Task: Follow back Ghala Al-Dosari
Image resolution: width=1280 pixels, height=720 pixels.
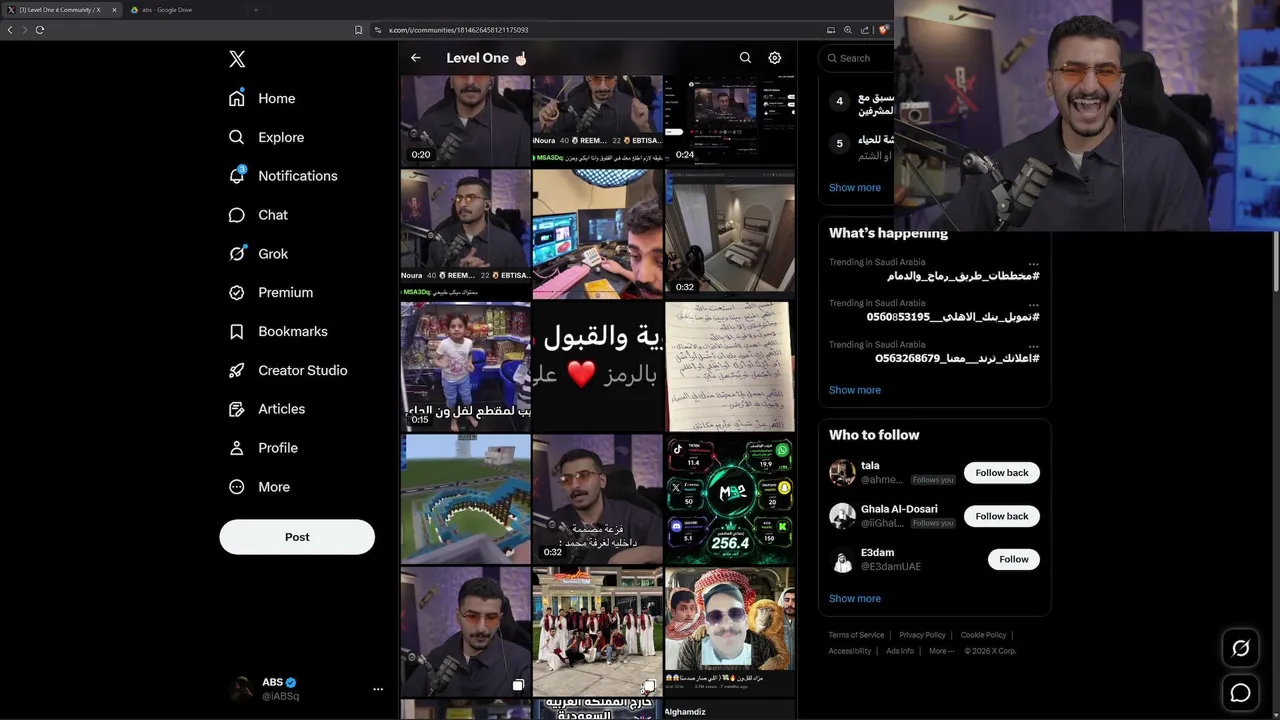Action: click(x=1002, y=516)
